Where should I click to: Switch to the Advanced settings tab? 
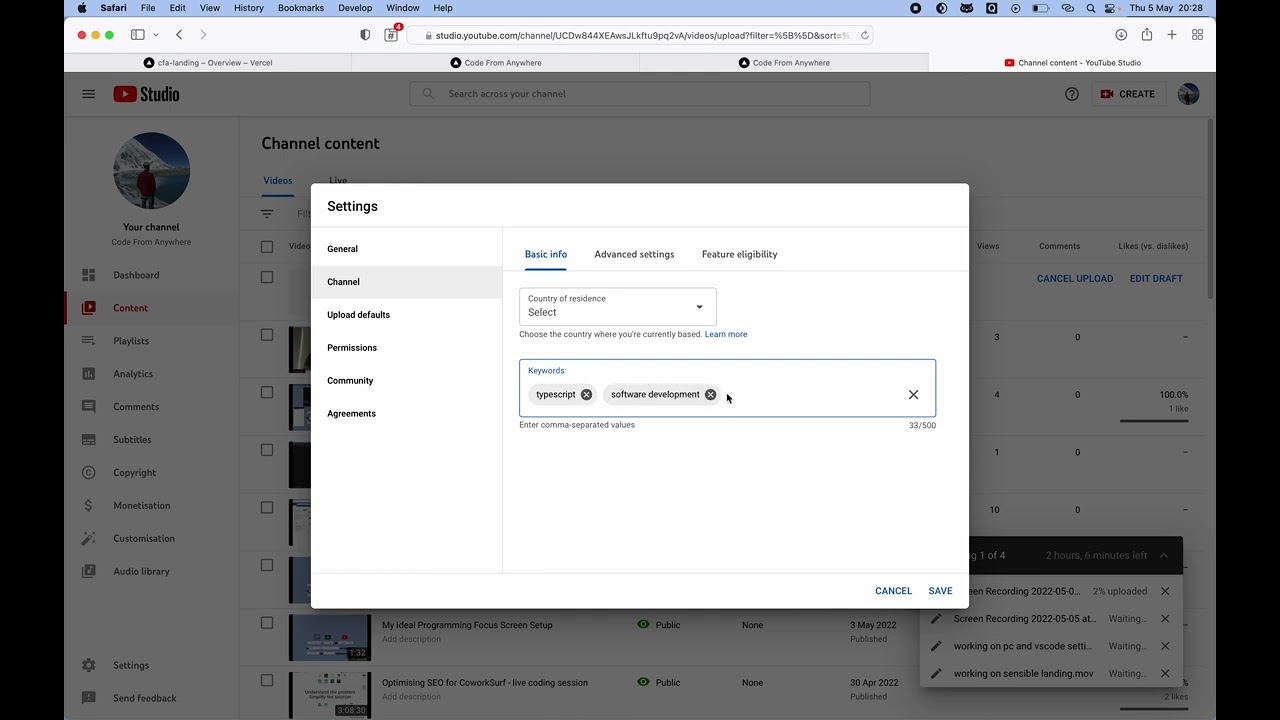(634, 254)
